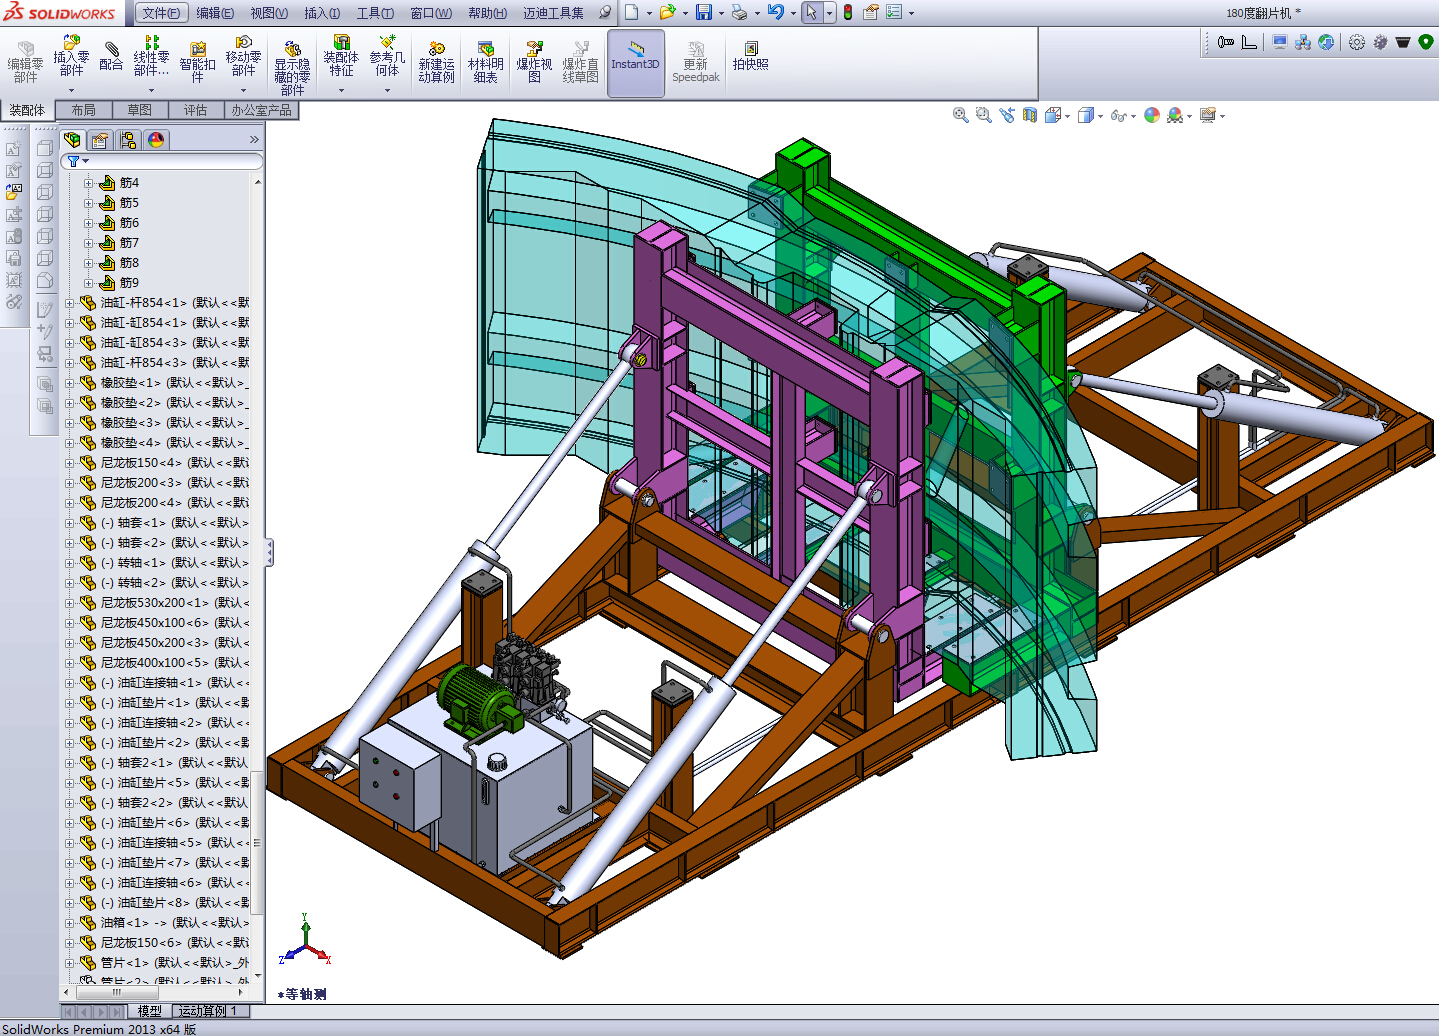
Task: Click the Edit Appearance color ball icon
Action: click(1152, 115)
